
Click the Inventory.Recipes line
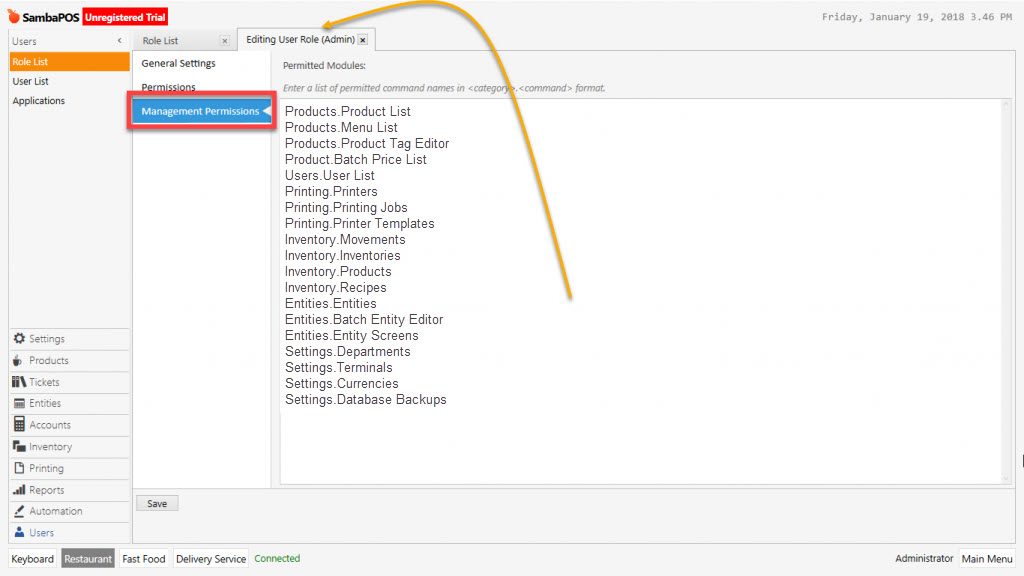tap(336, 287)
